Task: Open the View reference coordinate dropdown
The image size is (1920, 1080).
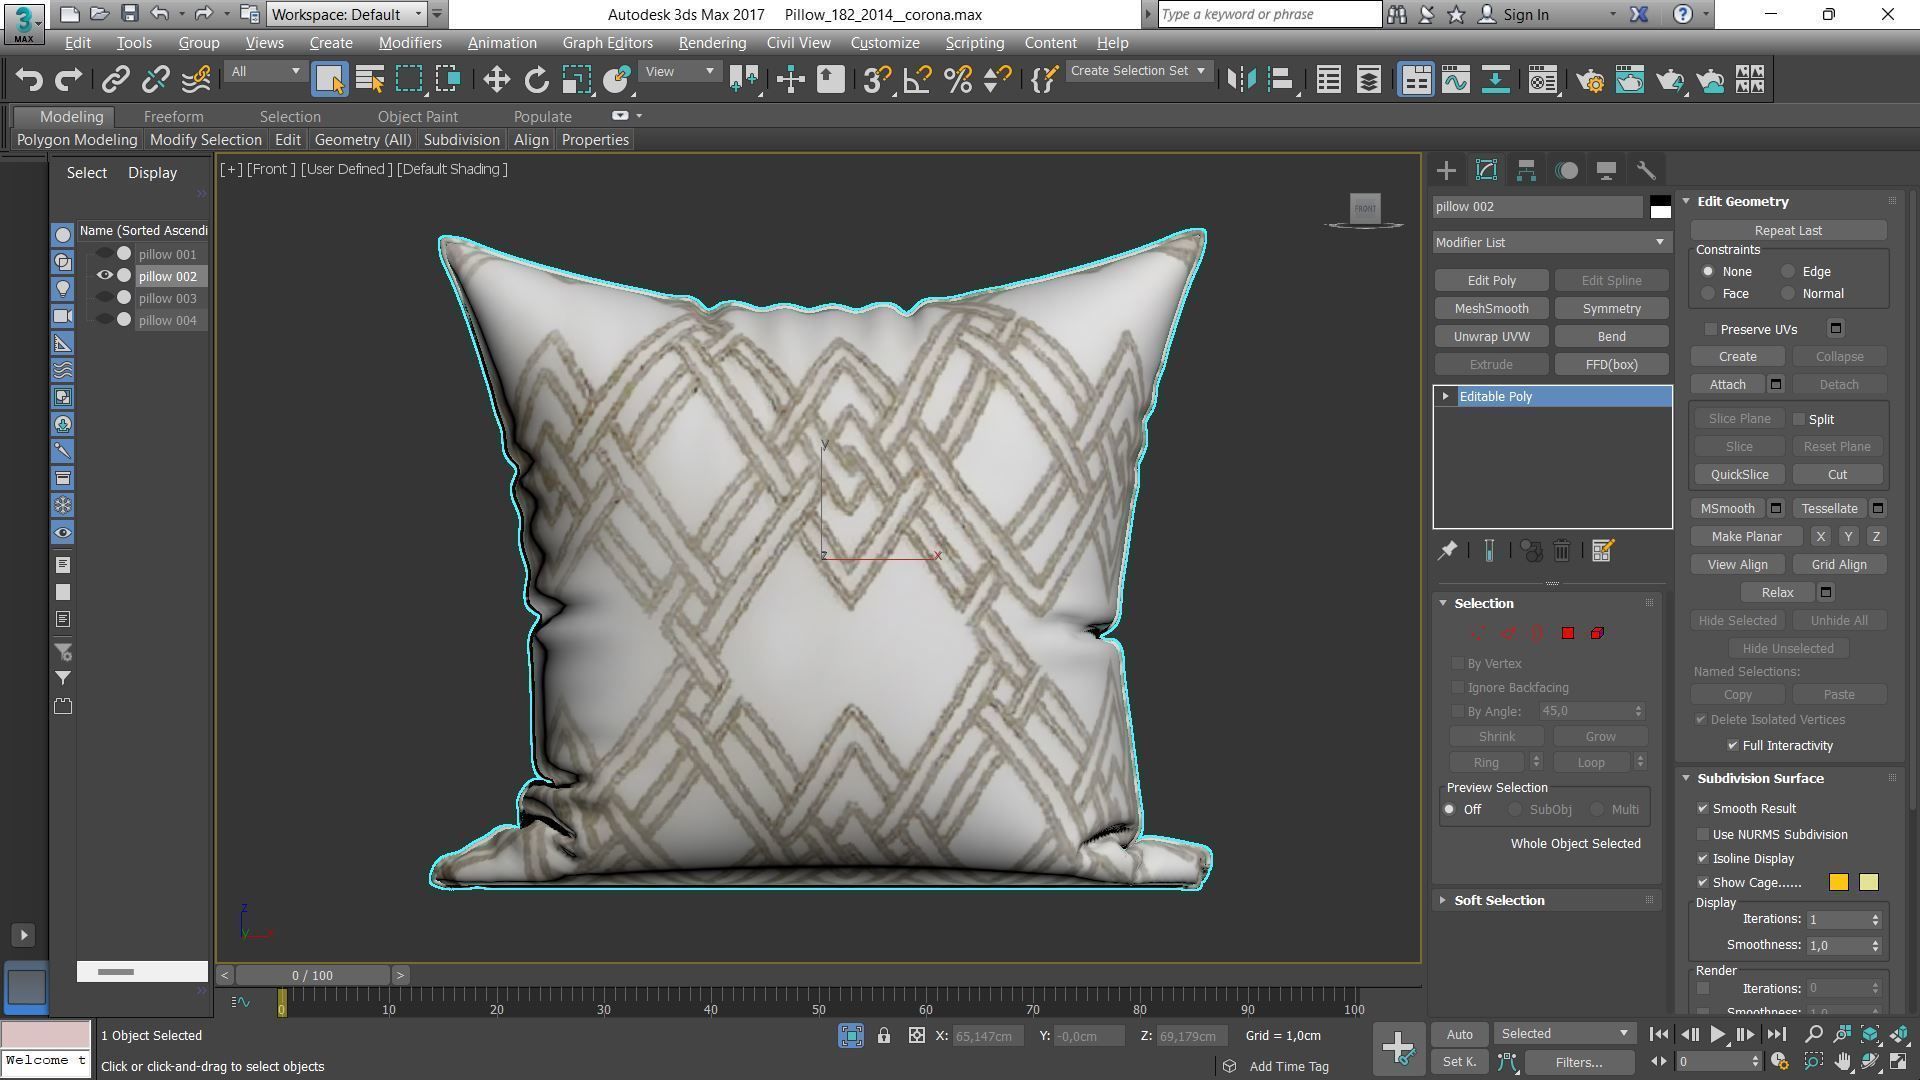Action: click(x=679, y=71)
